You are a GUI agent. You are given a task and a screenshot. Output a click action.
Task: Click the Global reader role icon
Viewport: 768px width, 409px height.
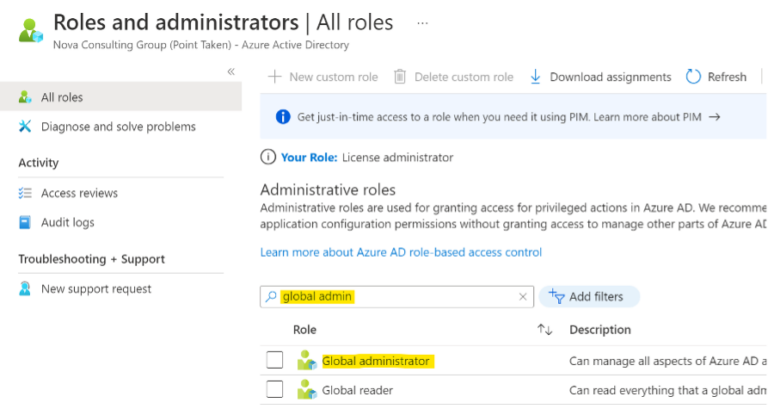[307, 389]
